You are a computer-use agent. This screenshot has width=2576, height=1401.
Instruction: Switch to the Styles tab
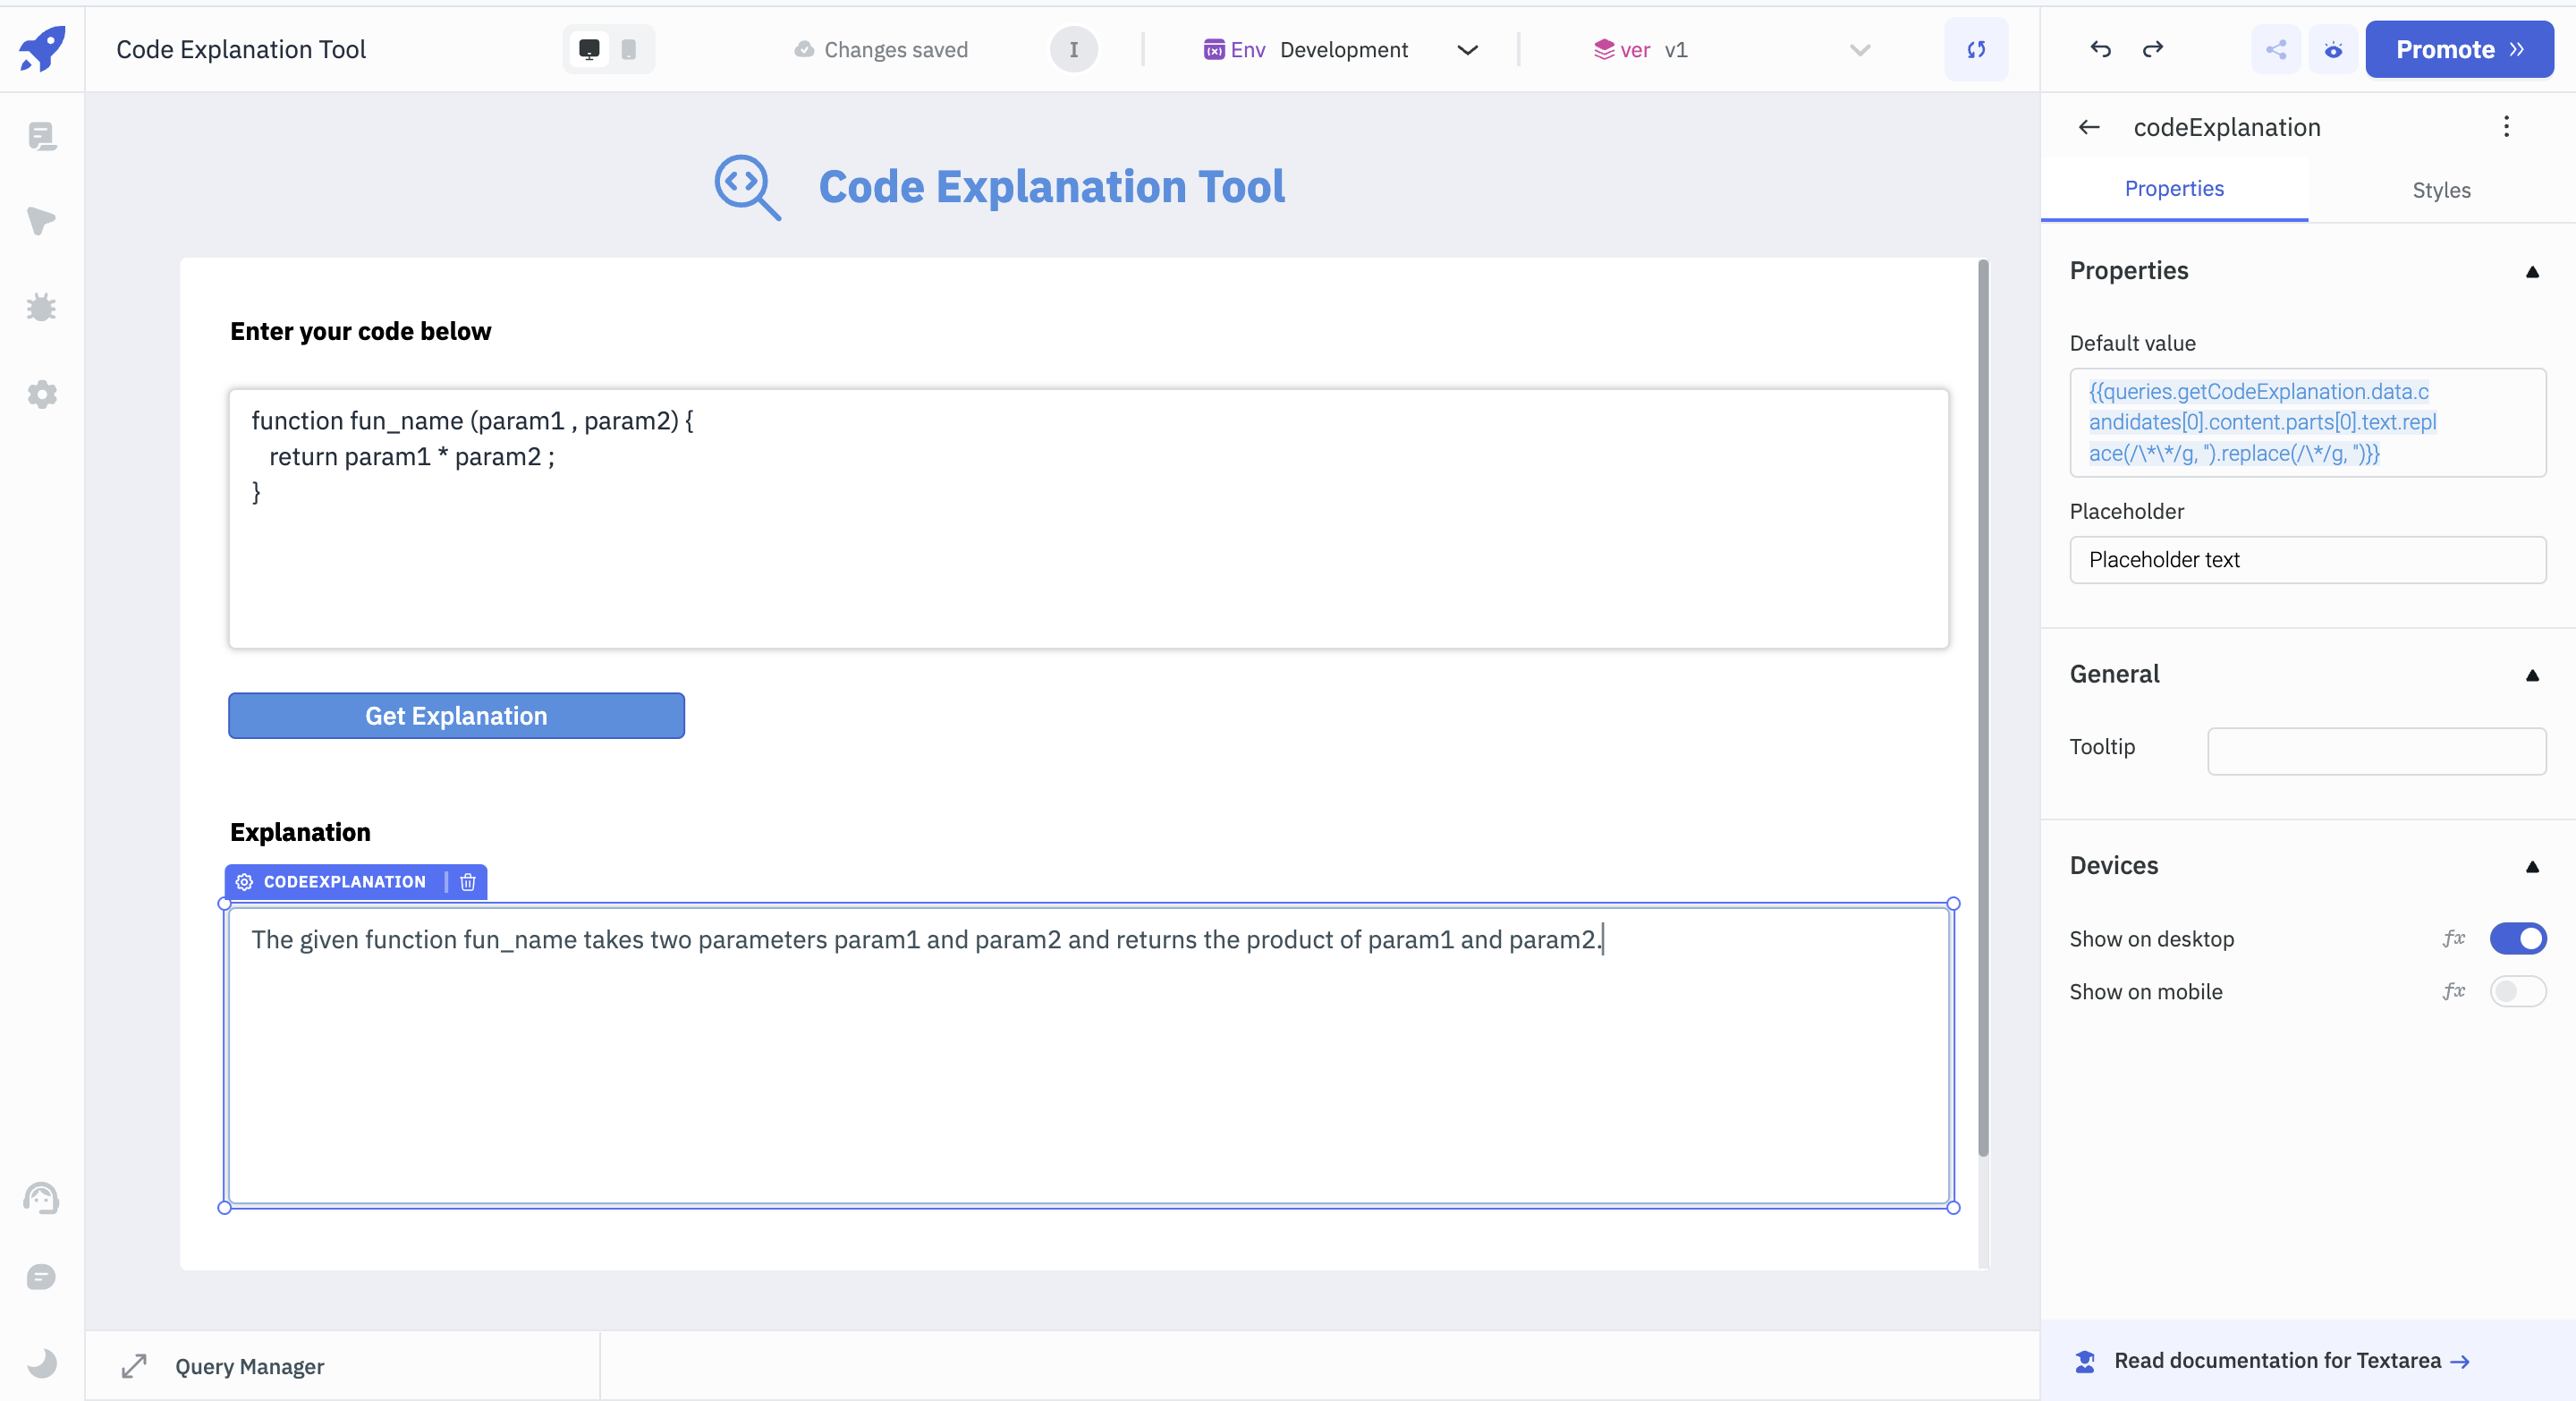point(2440,190)
